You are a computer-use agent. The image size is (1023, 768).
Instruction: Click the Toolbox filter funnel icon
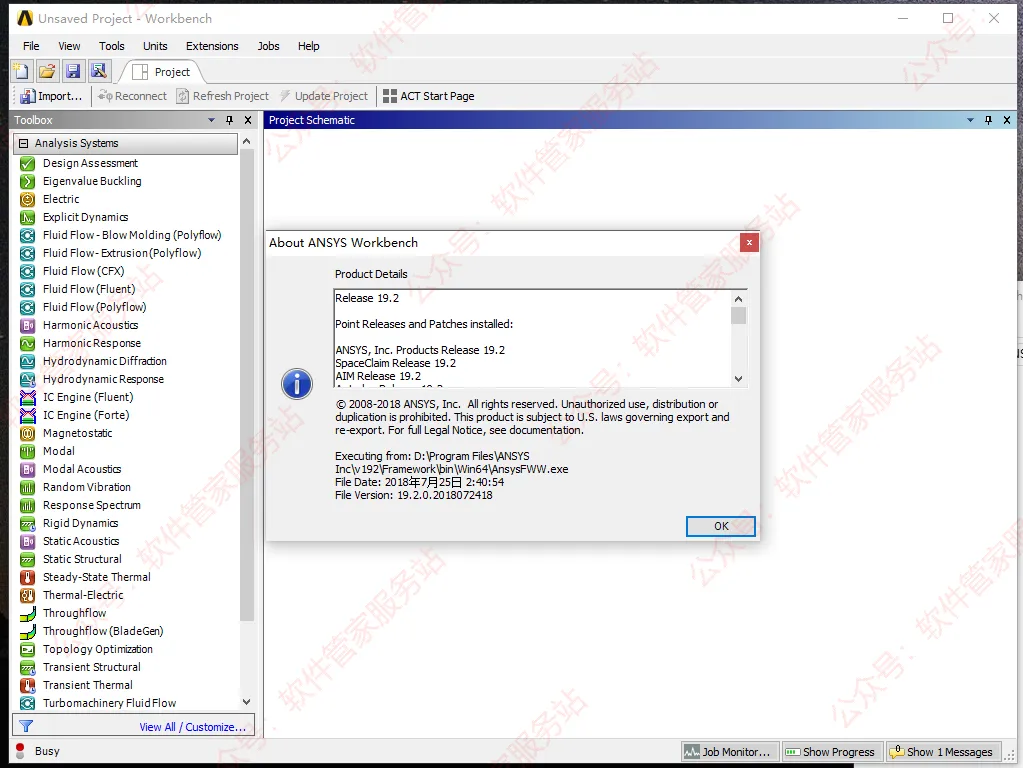(26, 726)
